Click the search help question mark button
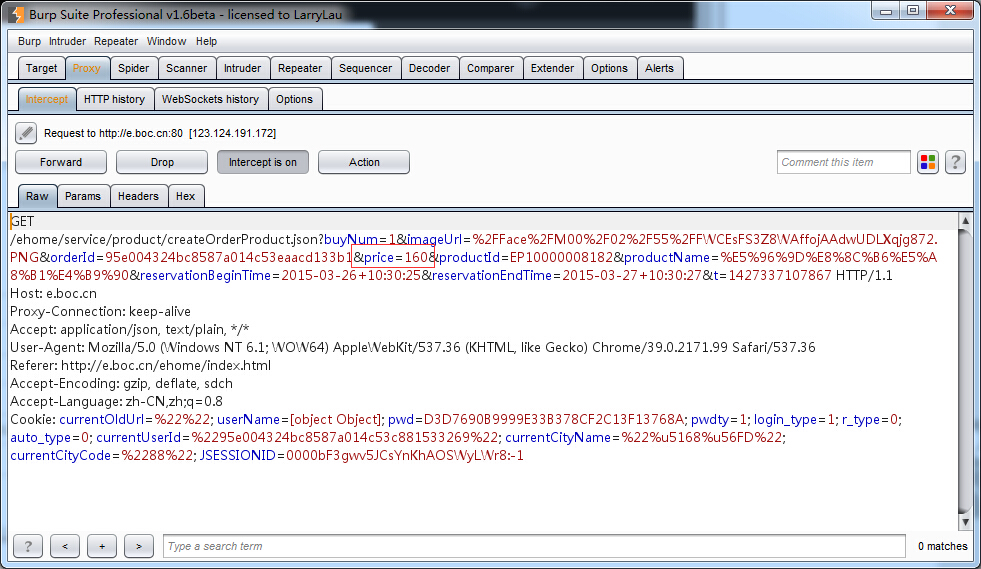Image resolution: width=981 pixels, height=569 pixels. 28,546
